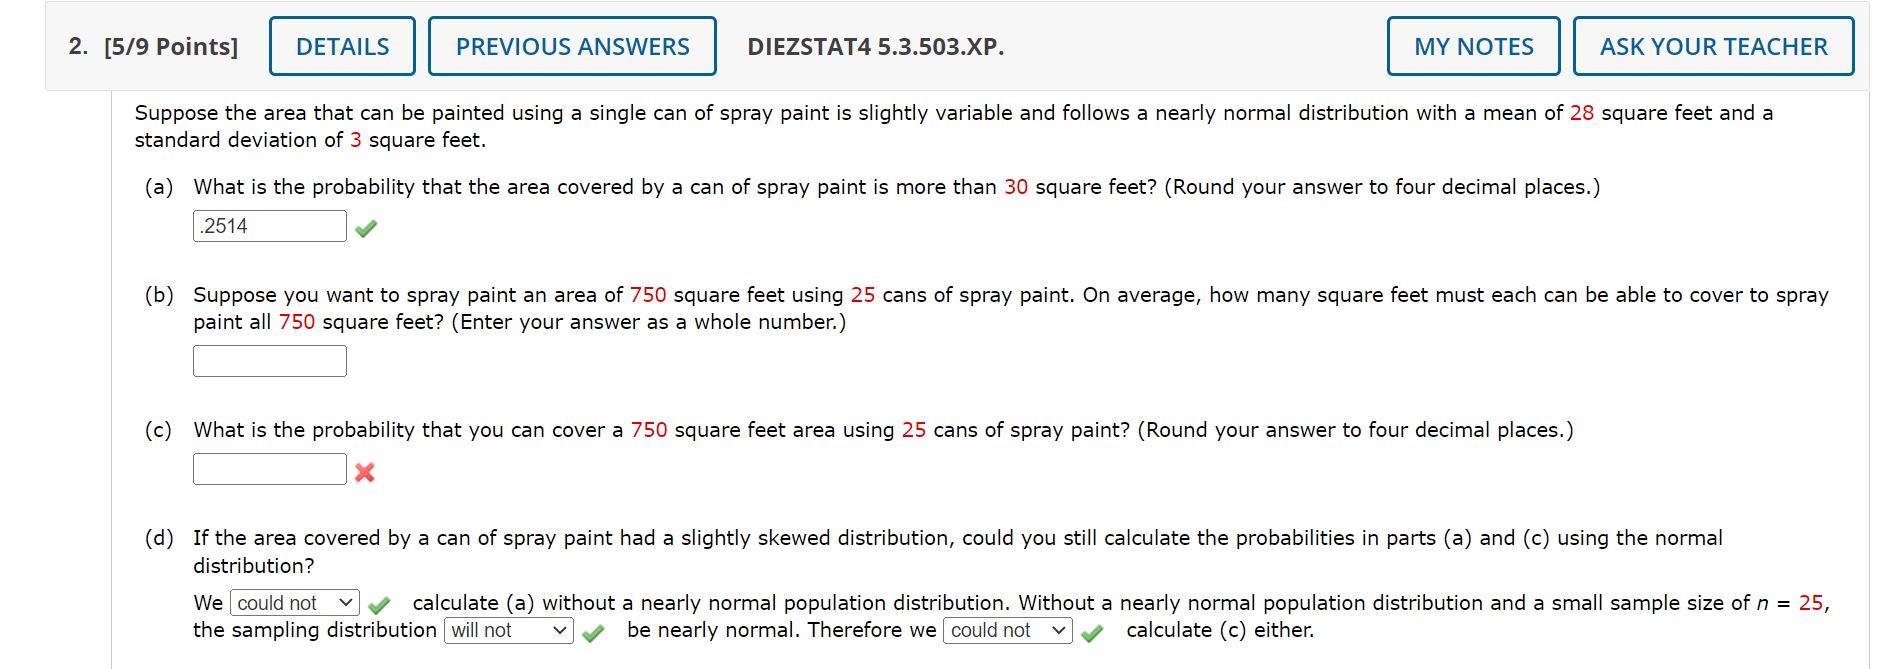Click the empty answer box for part (c)
Screen dimensions: 1883x669
(x=268, y=468)
